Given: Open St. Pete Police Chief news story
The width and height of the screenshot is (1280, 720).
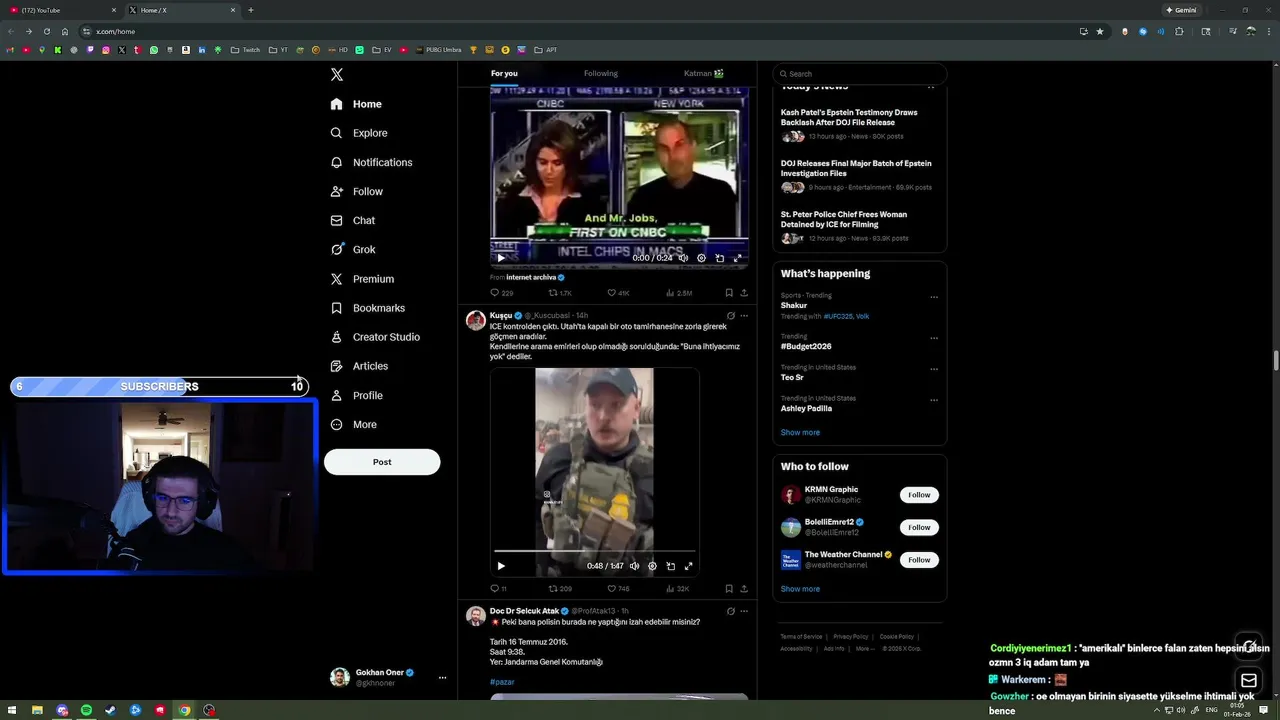Looking at the screenshot, I should pos(844,219).
